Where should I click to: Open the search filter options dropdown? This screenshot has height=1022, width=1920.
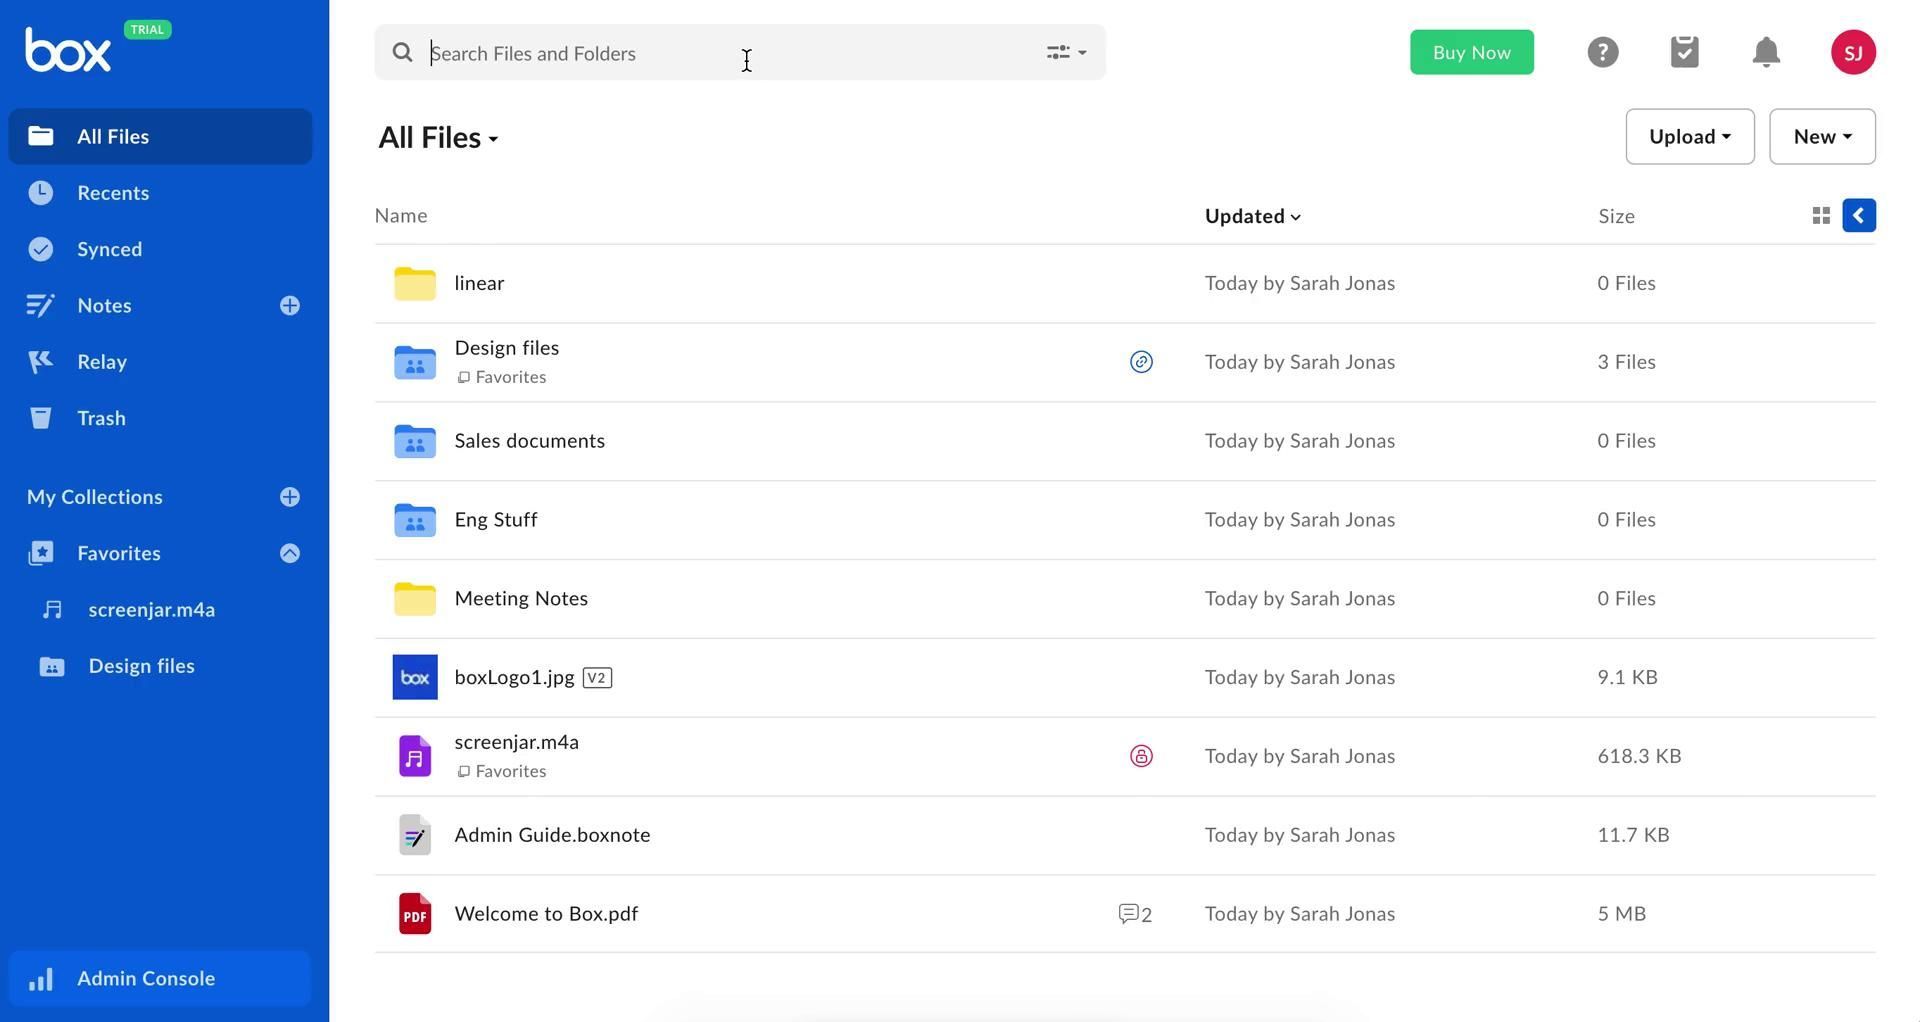click(1066, 53)
